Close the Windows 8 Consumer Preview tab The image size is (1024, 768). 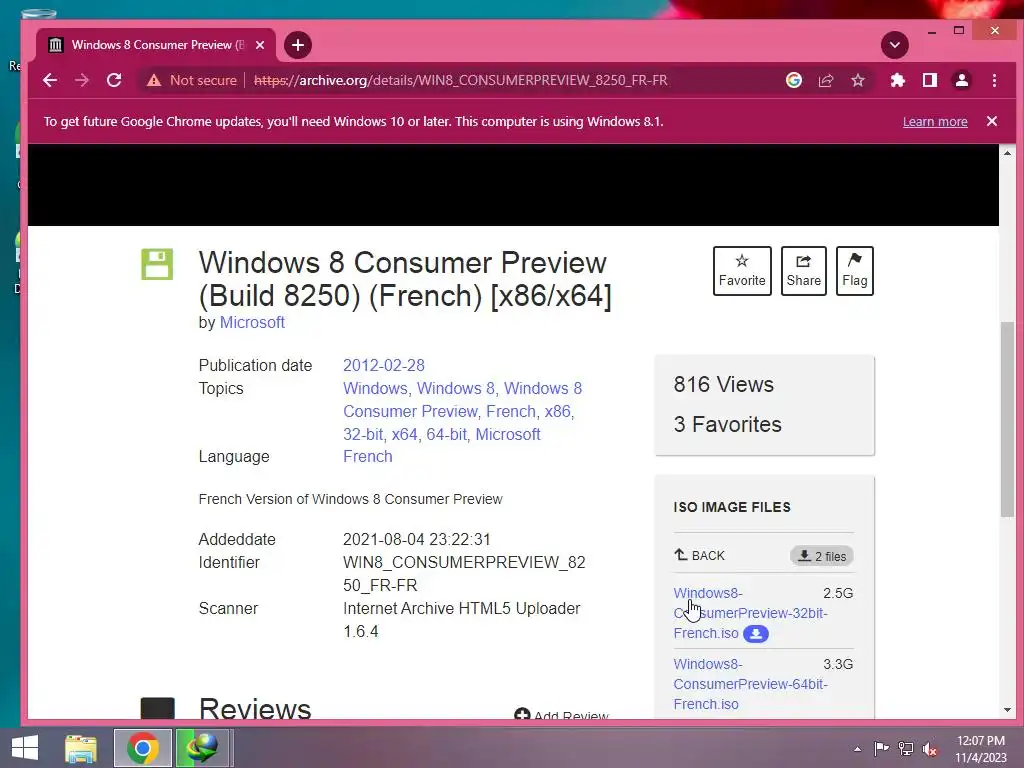[260, 45]
